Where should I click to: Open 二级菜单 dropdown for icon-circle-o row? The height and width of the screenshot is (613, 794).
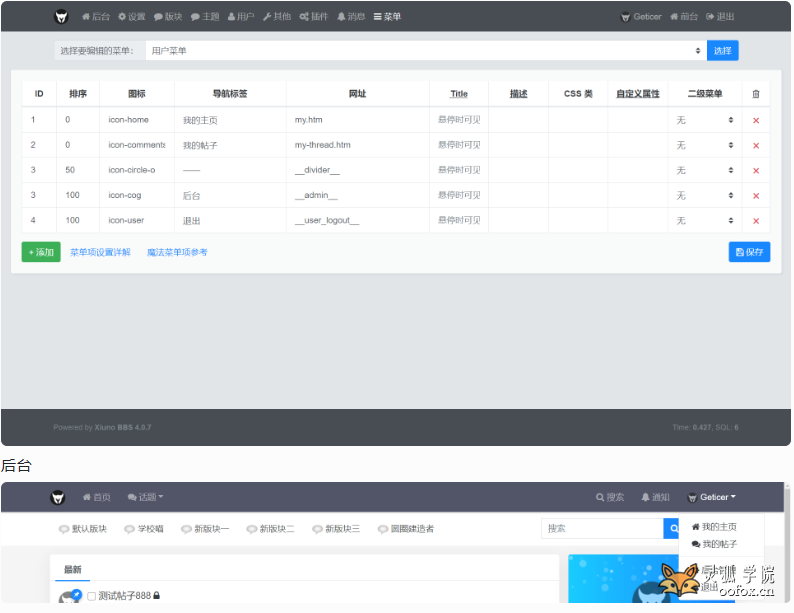point(704,170)
